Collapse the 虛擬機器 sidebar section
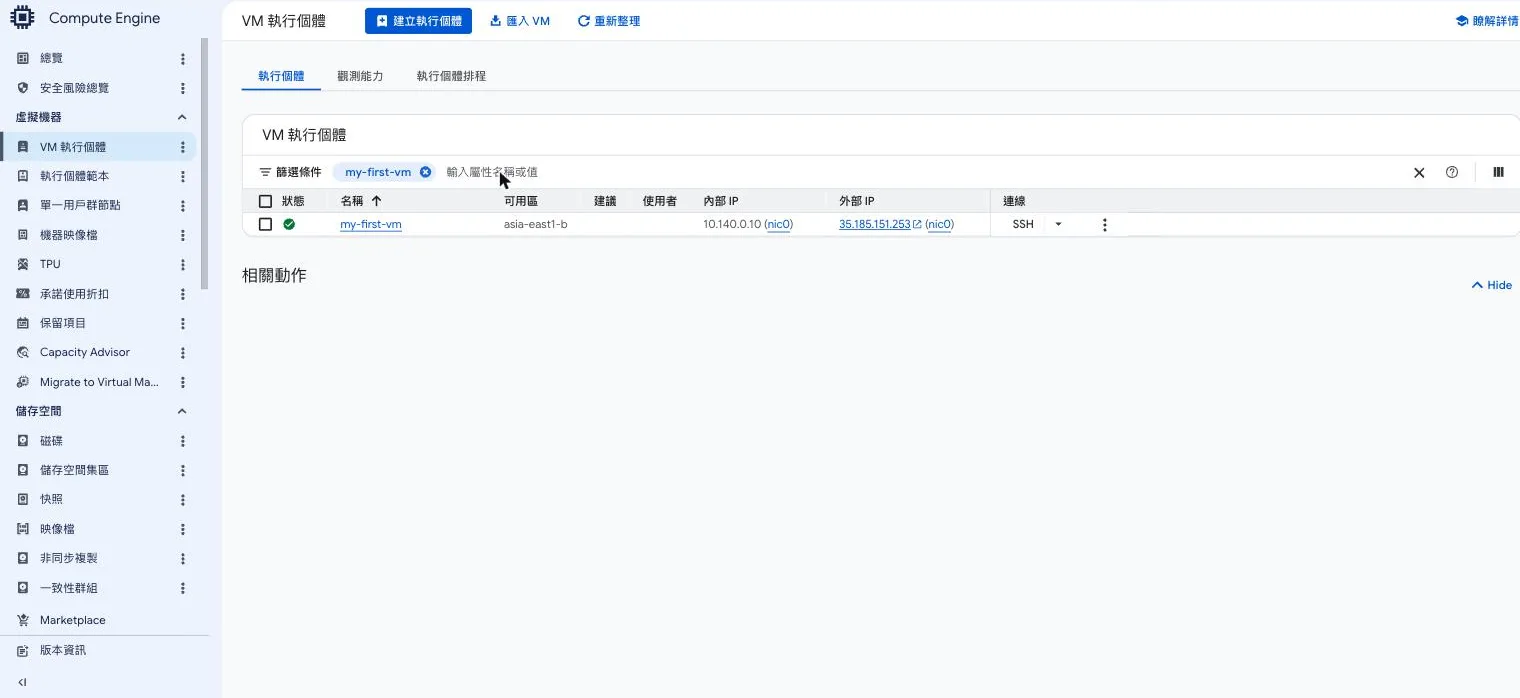Screen dimensions: 1520x698 [182, 117]
